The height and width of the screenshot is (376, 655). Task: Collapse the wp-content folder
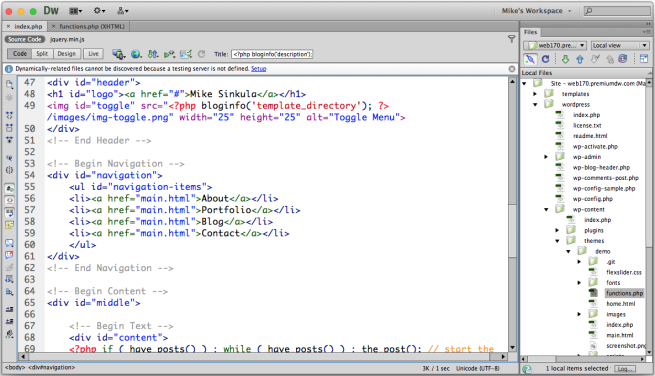pyautogui.click(x=546, y=209)
